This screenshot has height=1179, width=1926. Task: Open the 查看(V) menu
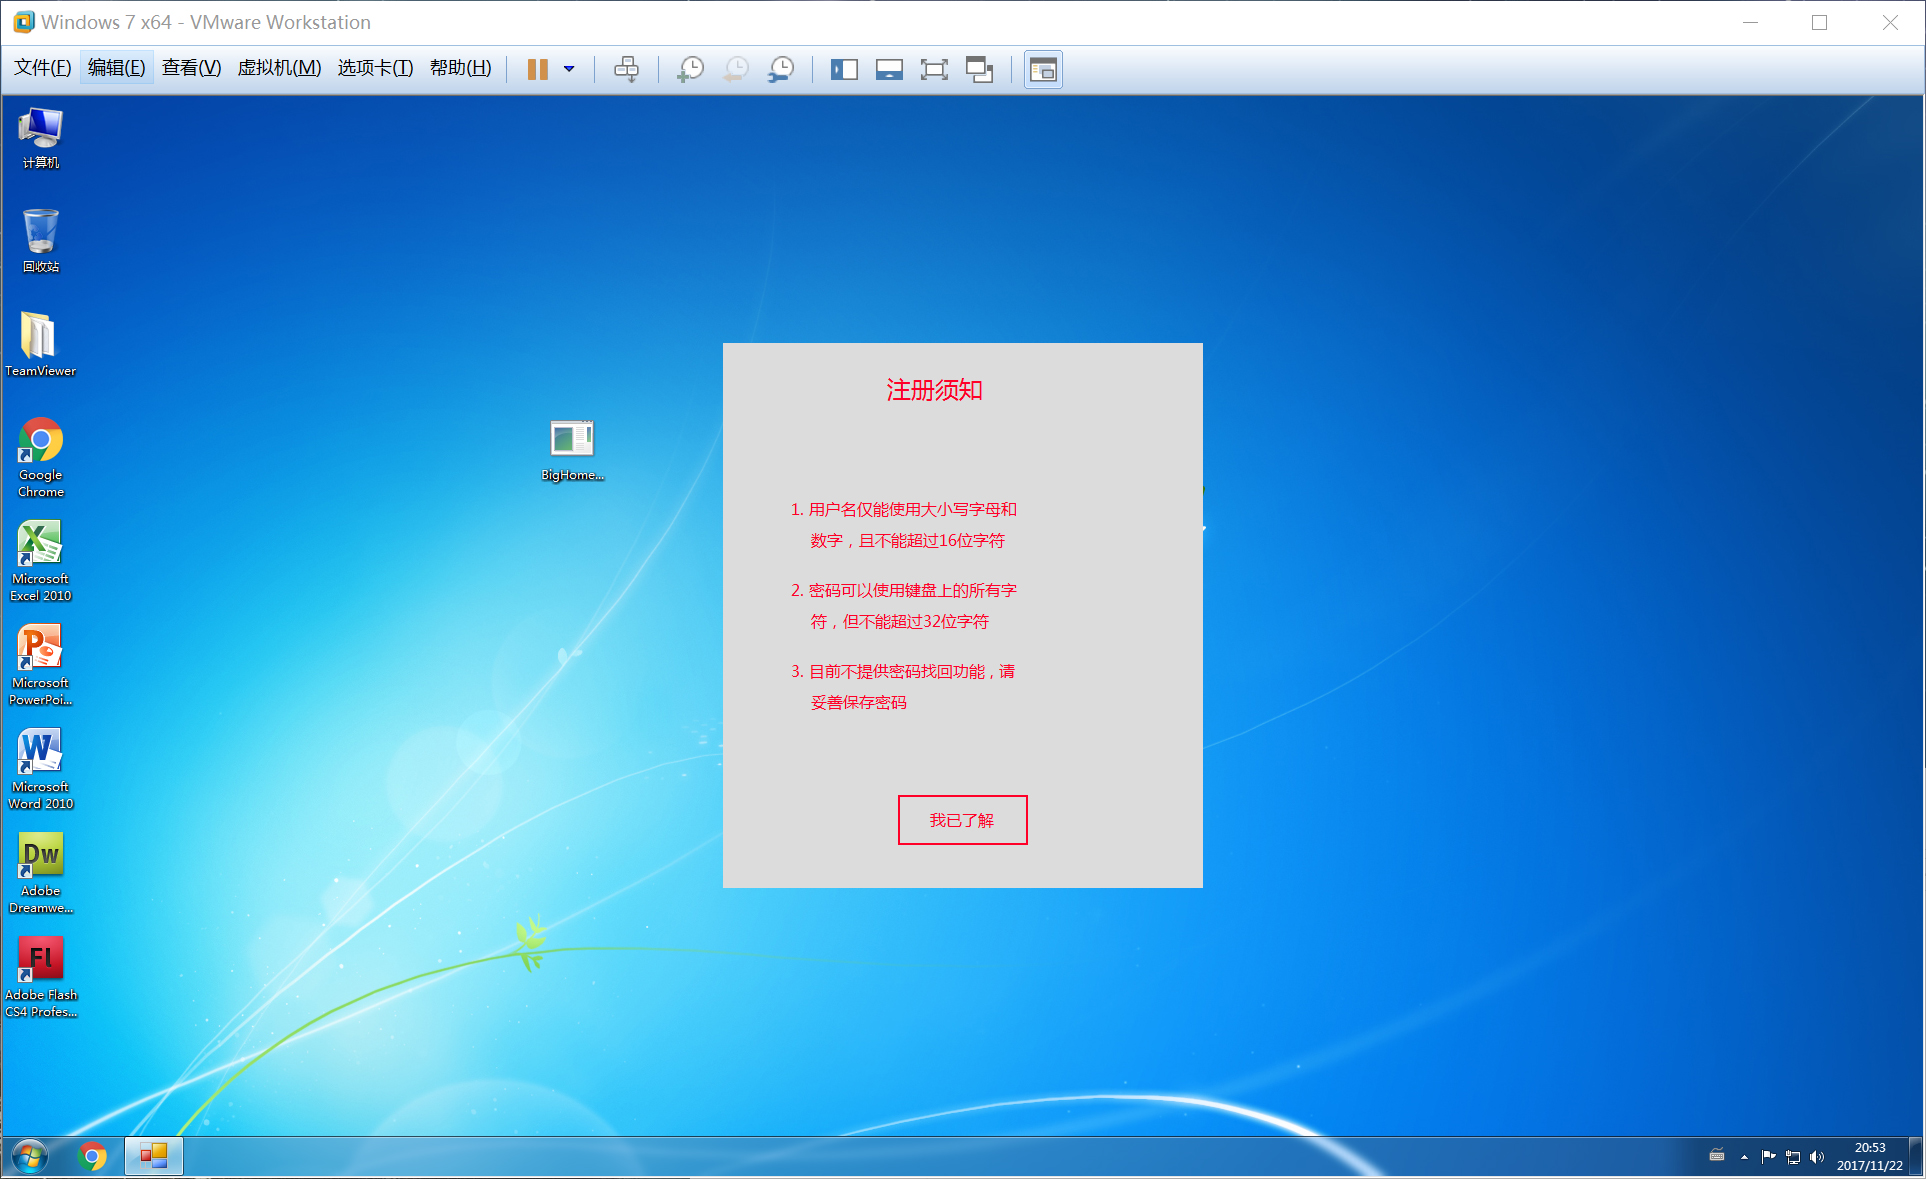pyautogui.click(x=192, y=68)
